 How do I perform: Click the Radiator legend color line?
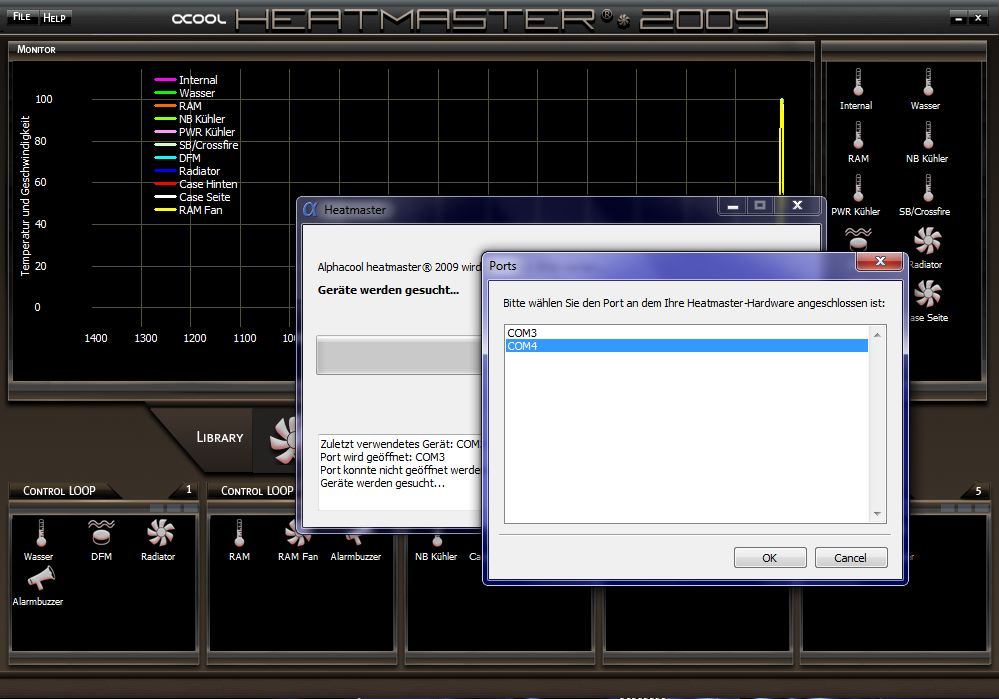[165, 171]
